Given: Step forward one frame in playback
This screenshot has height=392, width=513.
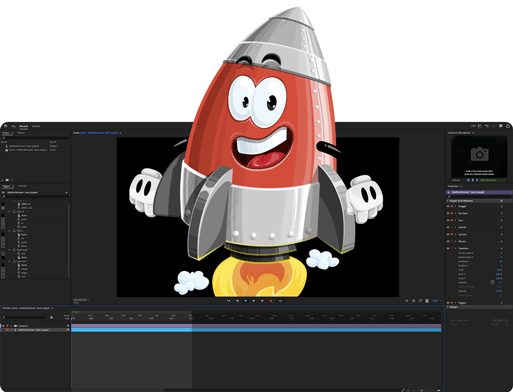Looking at the screenshot, I should (262, 301).
